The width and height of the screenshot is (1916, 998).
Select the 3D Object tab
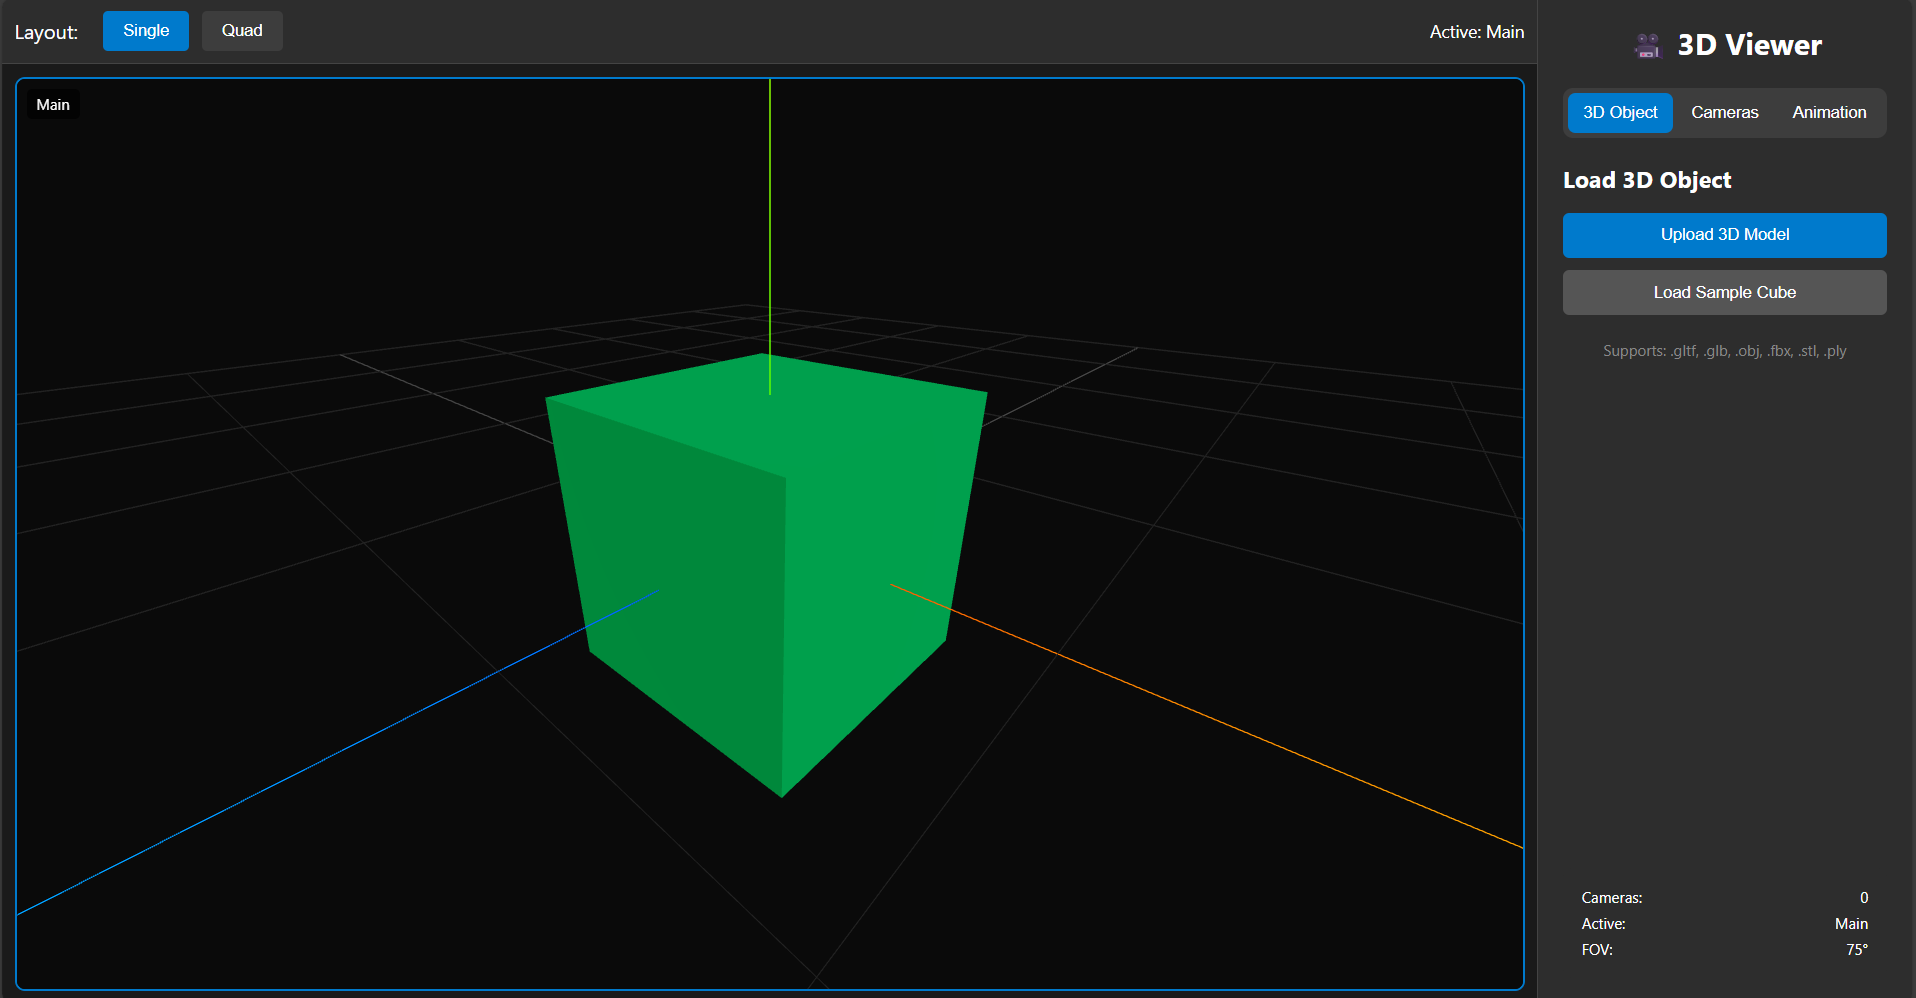point(1619,112)
